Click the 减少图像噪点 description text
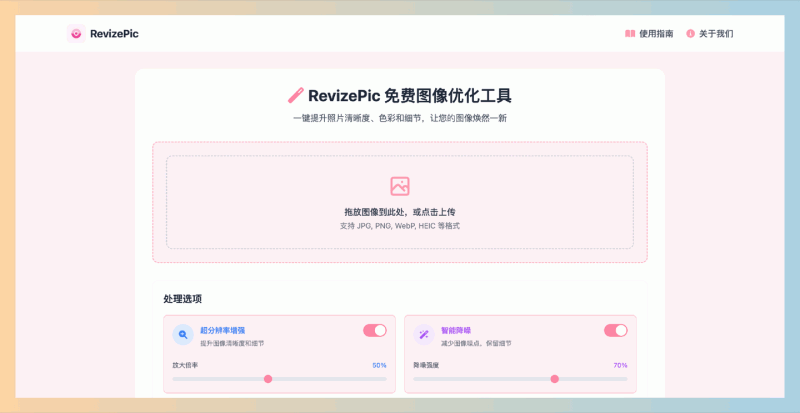The image size is (800, 413). pyautogui.click(x=476, y=344)
